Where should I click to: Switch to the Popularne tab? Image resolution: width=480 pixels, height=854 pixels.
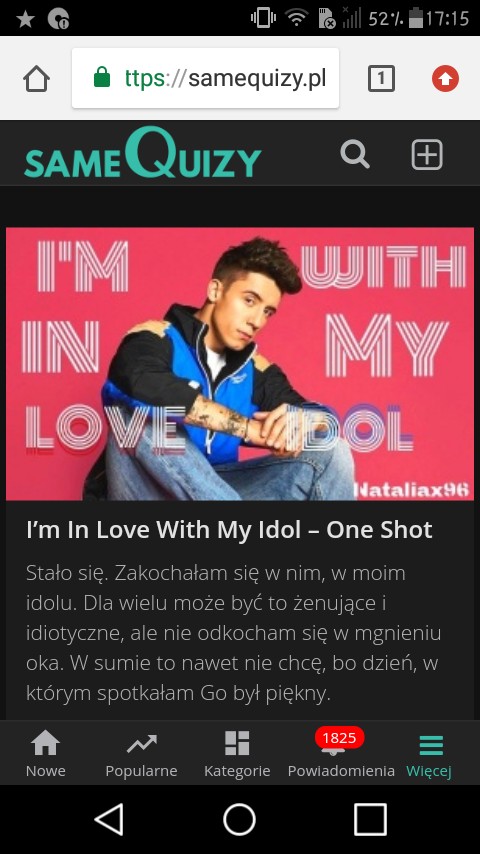(141, 754)
